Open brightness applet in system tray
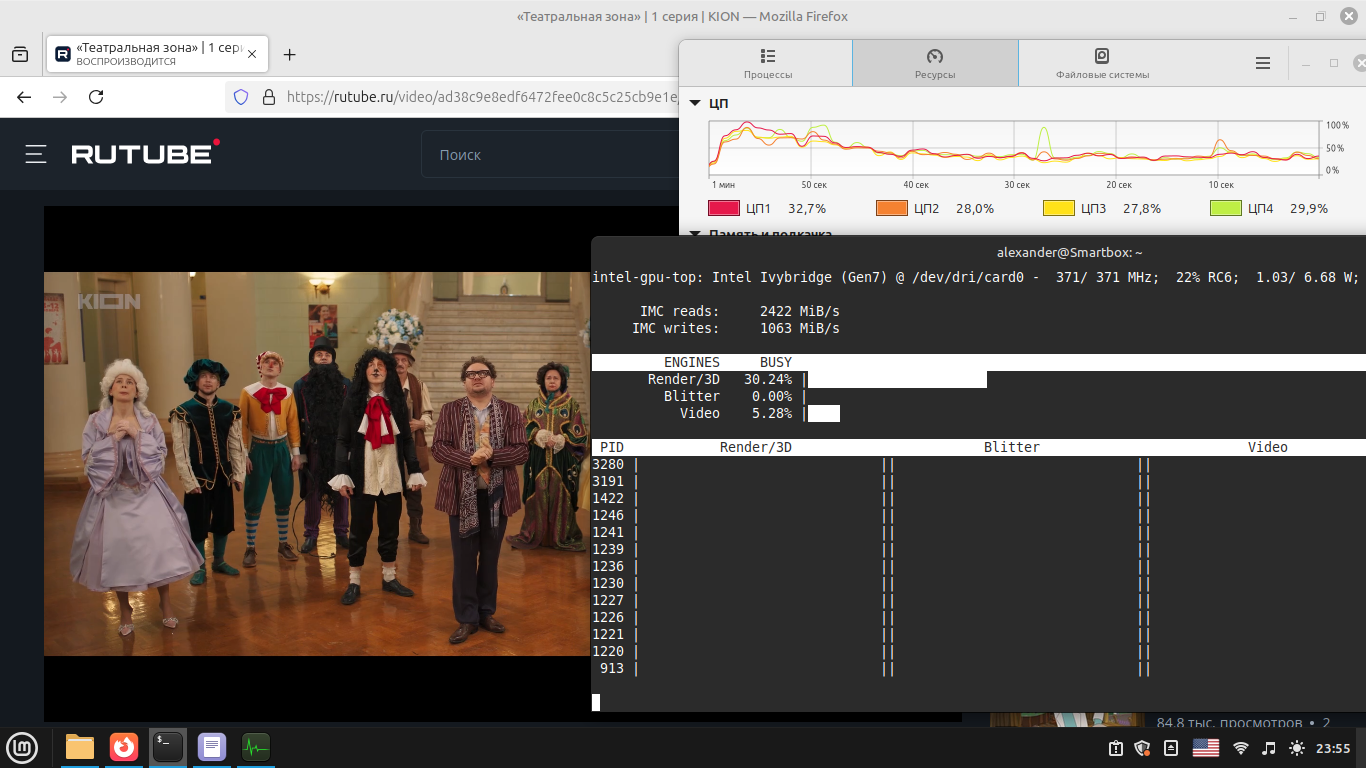1366x768 pixels. click(1297, 748)
